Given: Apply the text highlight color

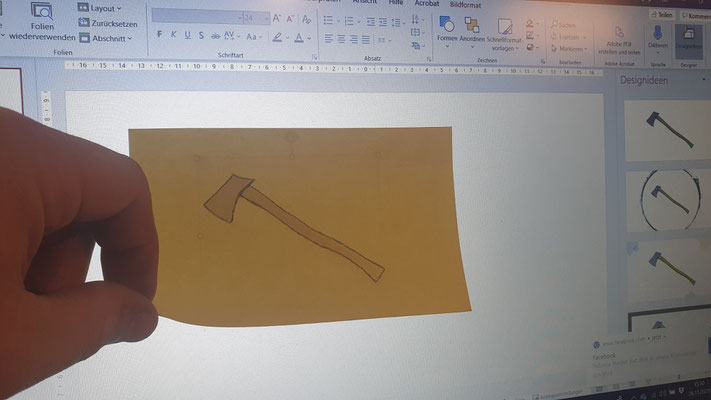Looking at the screenshot, I should coord(279,38).
